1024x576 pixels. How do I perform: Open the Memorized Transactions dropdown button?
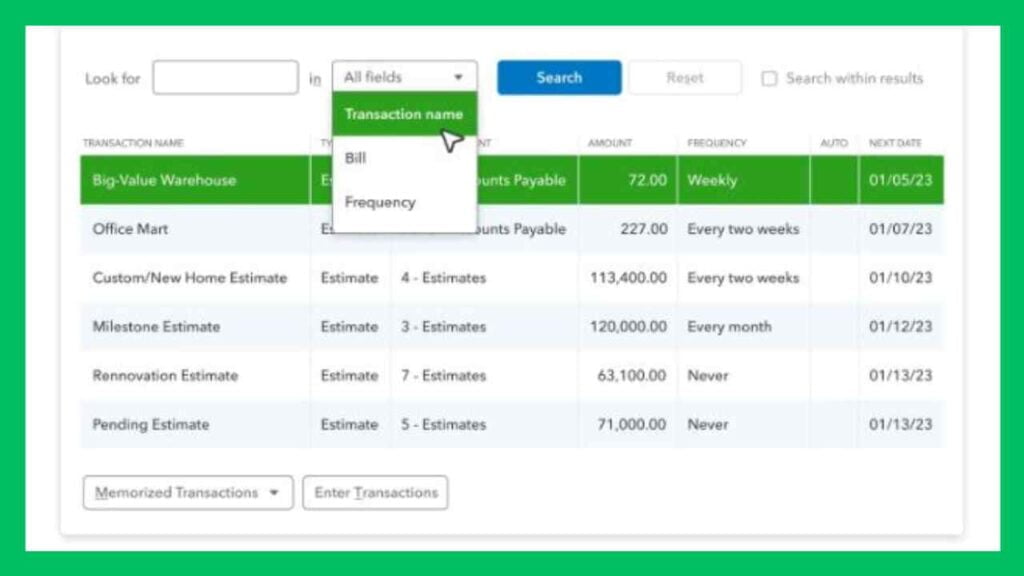pyautogui.click(x=188, y=493)
